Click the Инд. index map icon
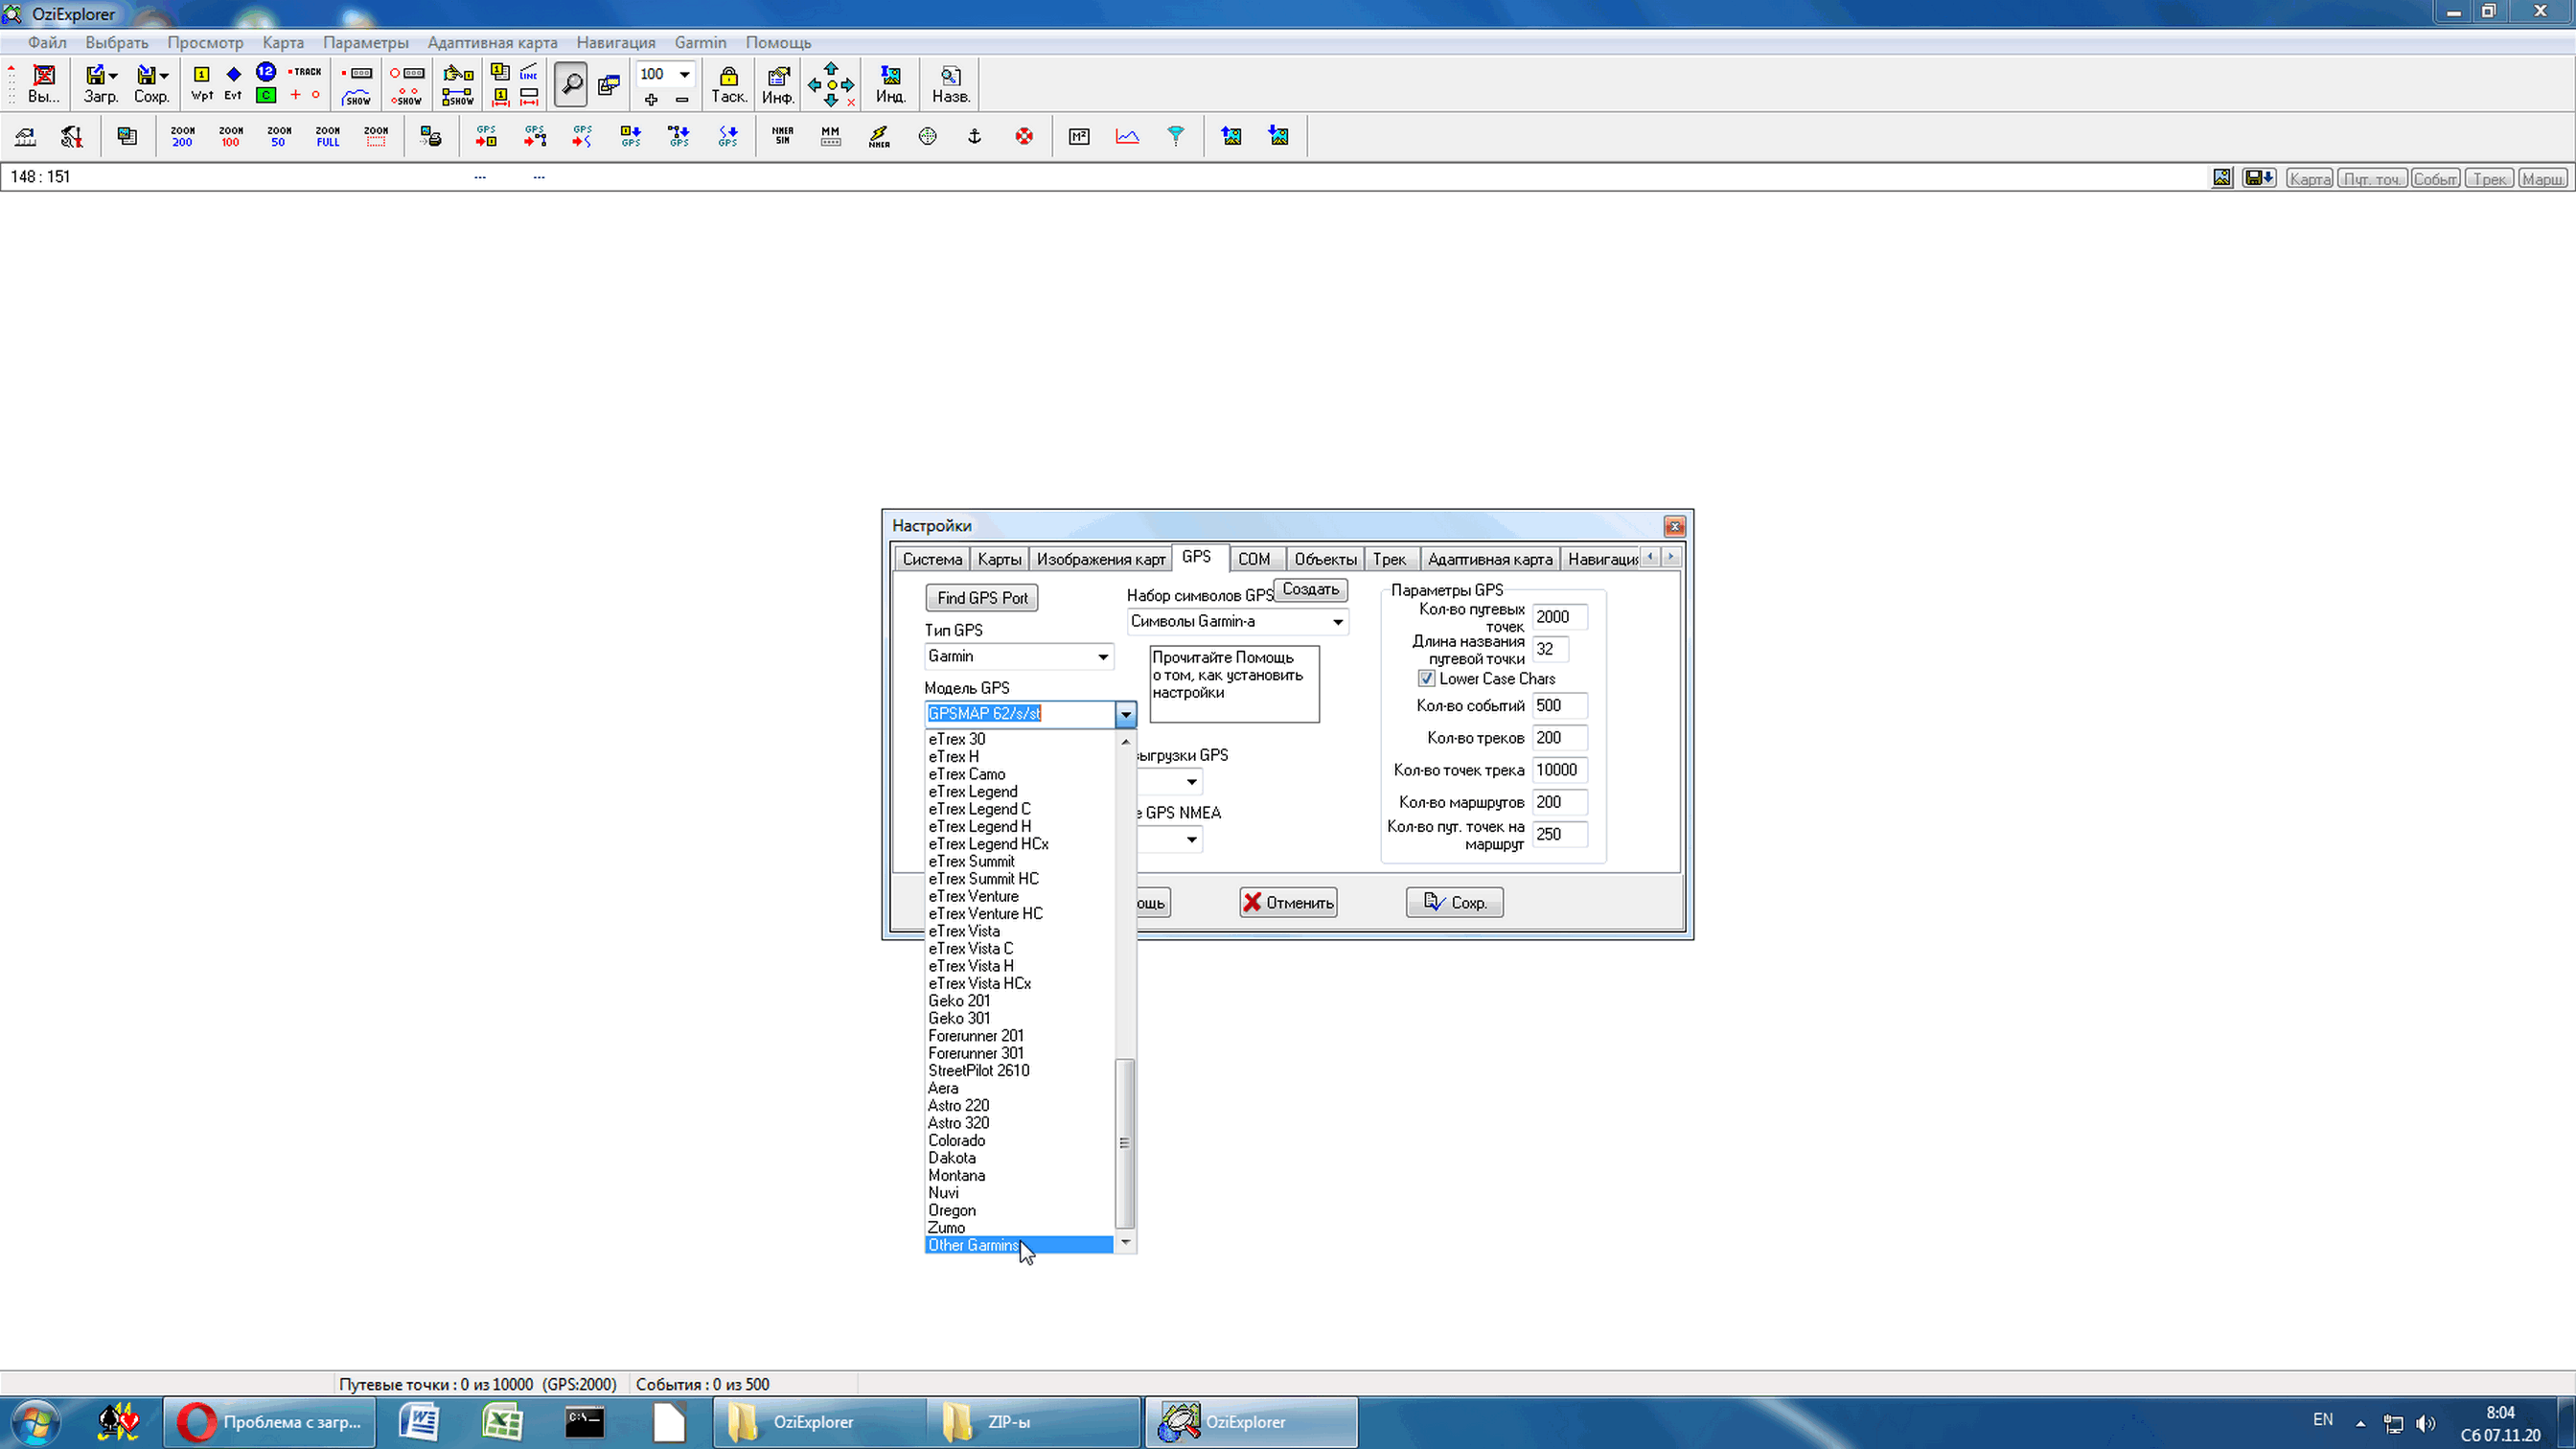This screenshot has width=2576, height=1449. point(890,84)
